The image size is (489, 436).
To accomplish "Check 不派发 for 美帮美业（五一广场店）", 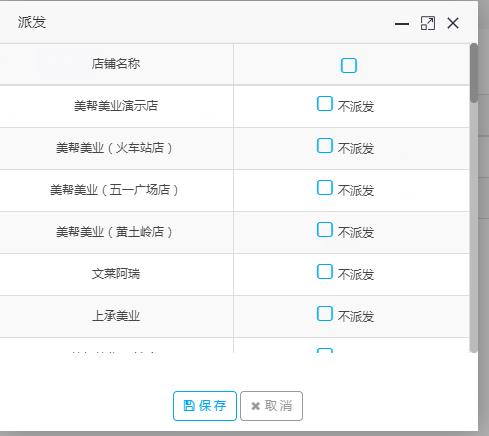I will coord(324,188).
